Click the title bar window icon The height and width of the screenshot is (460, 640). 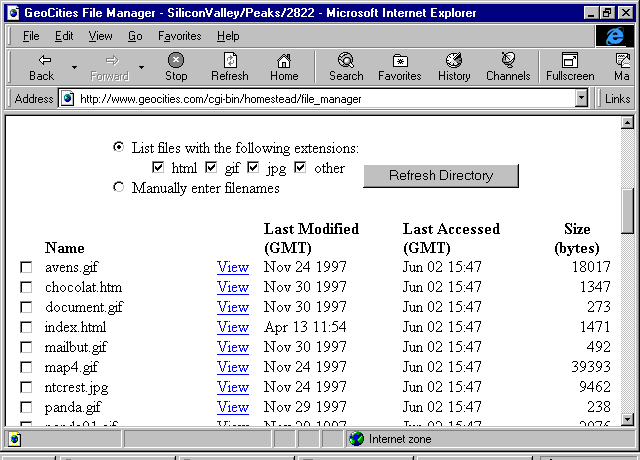[13, 13]
